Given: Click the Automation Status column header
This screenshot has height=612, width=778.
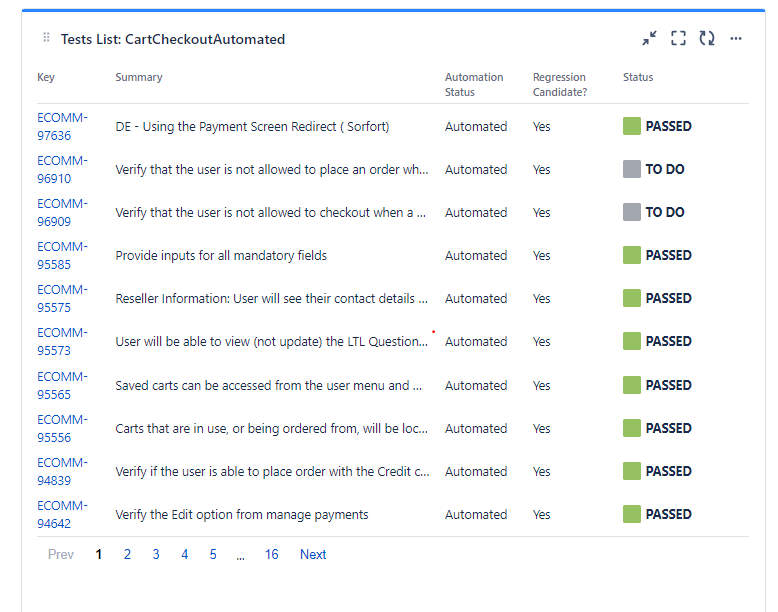Looking at the screenshot, I should (474, 84).
